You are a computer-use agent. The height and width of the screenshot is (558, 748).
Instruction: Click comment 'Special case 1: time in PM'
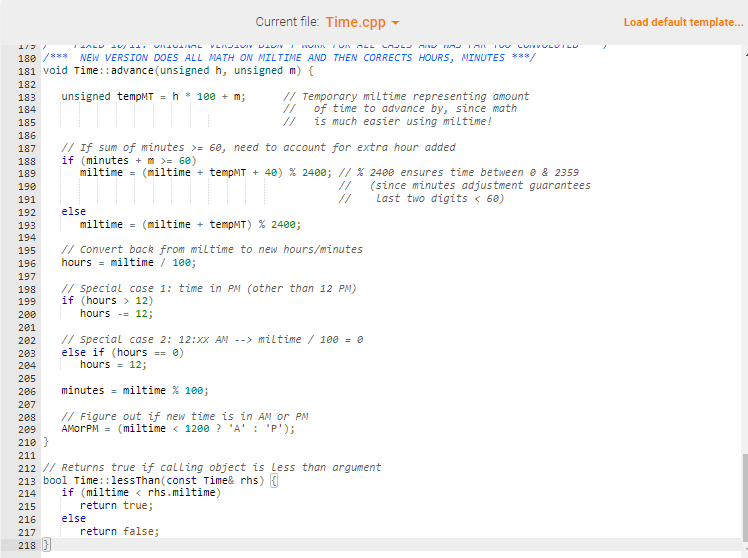pos(208,289)
